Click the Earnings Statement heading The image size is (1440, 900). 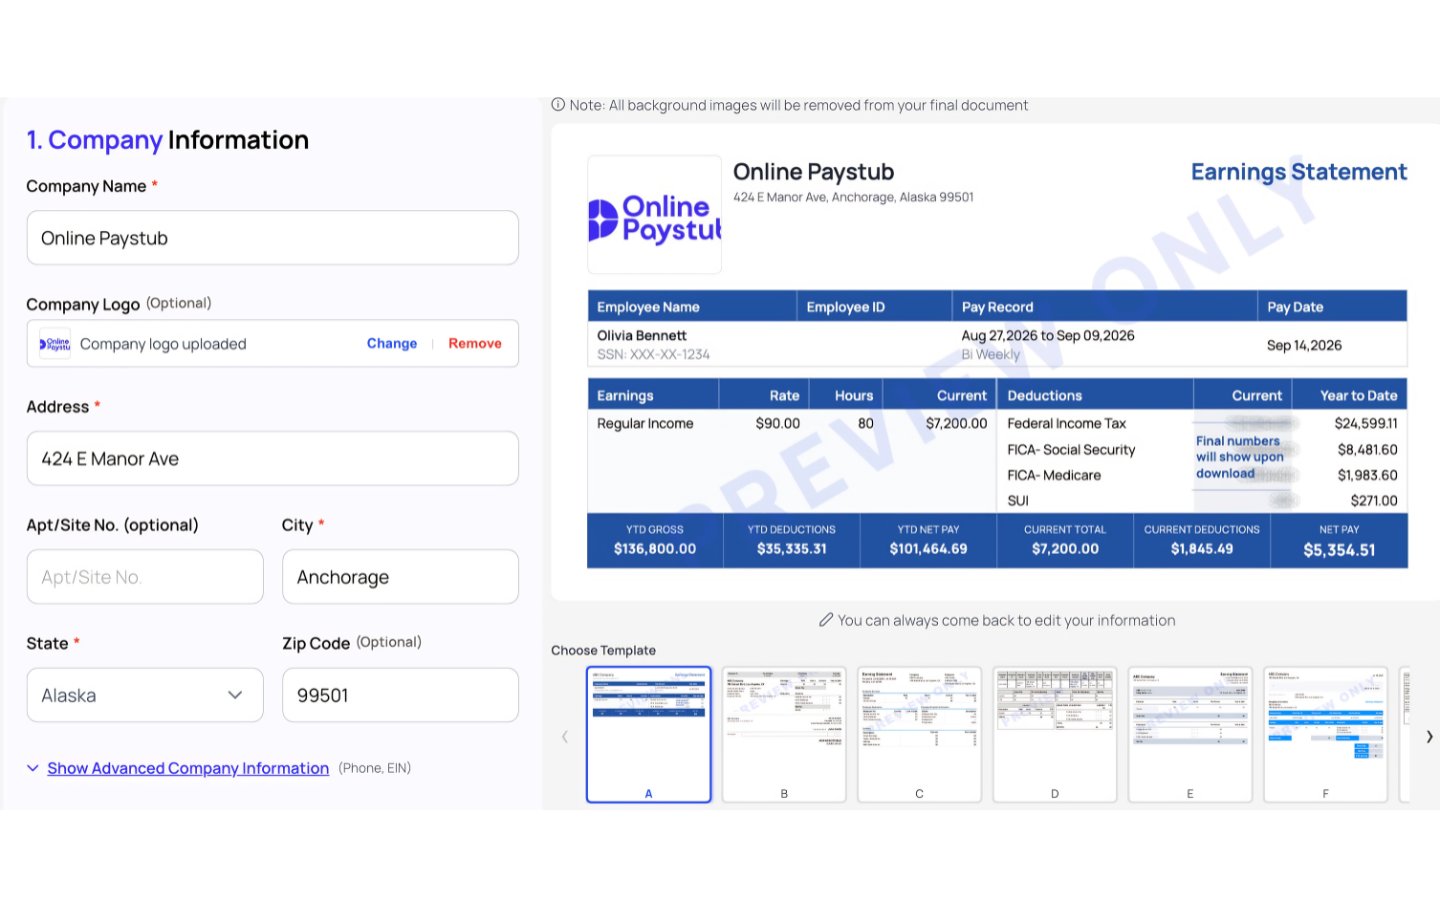tap(1299, 172)
